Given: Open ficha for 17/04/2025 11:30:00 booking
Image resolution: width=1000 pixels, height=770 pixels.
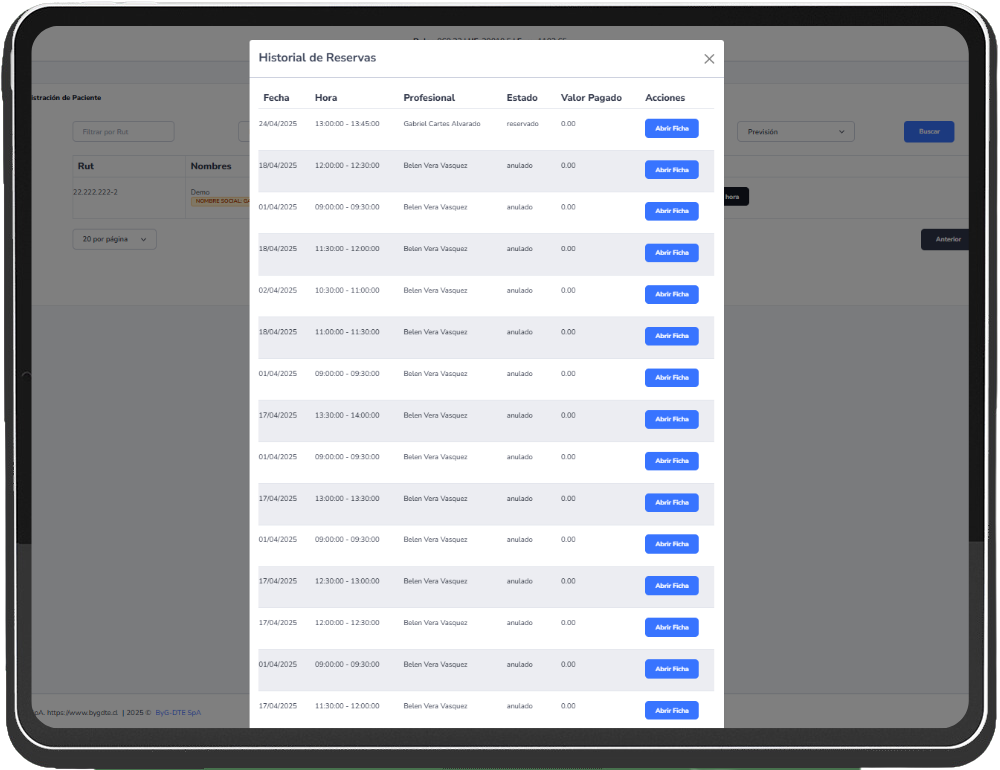Looking at the screenshot, I should [x=671, y=711].
